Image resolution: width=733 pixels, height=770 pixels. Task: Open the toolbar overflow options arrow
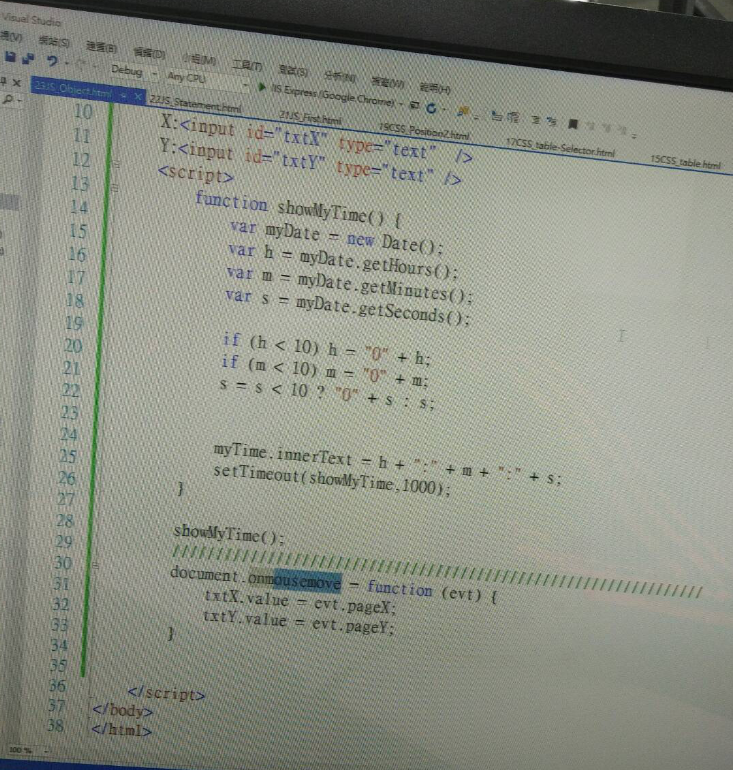click(x=635, y=135)
